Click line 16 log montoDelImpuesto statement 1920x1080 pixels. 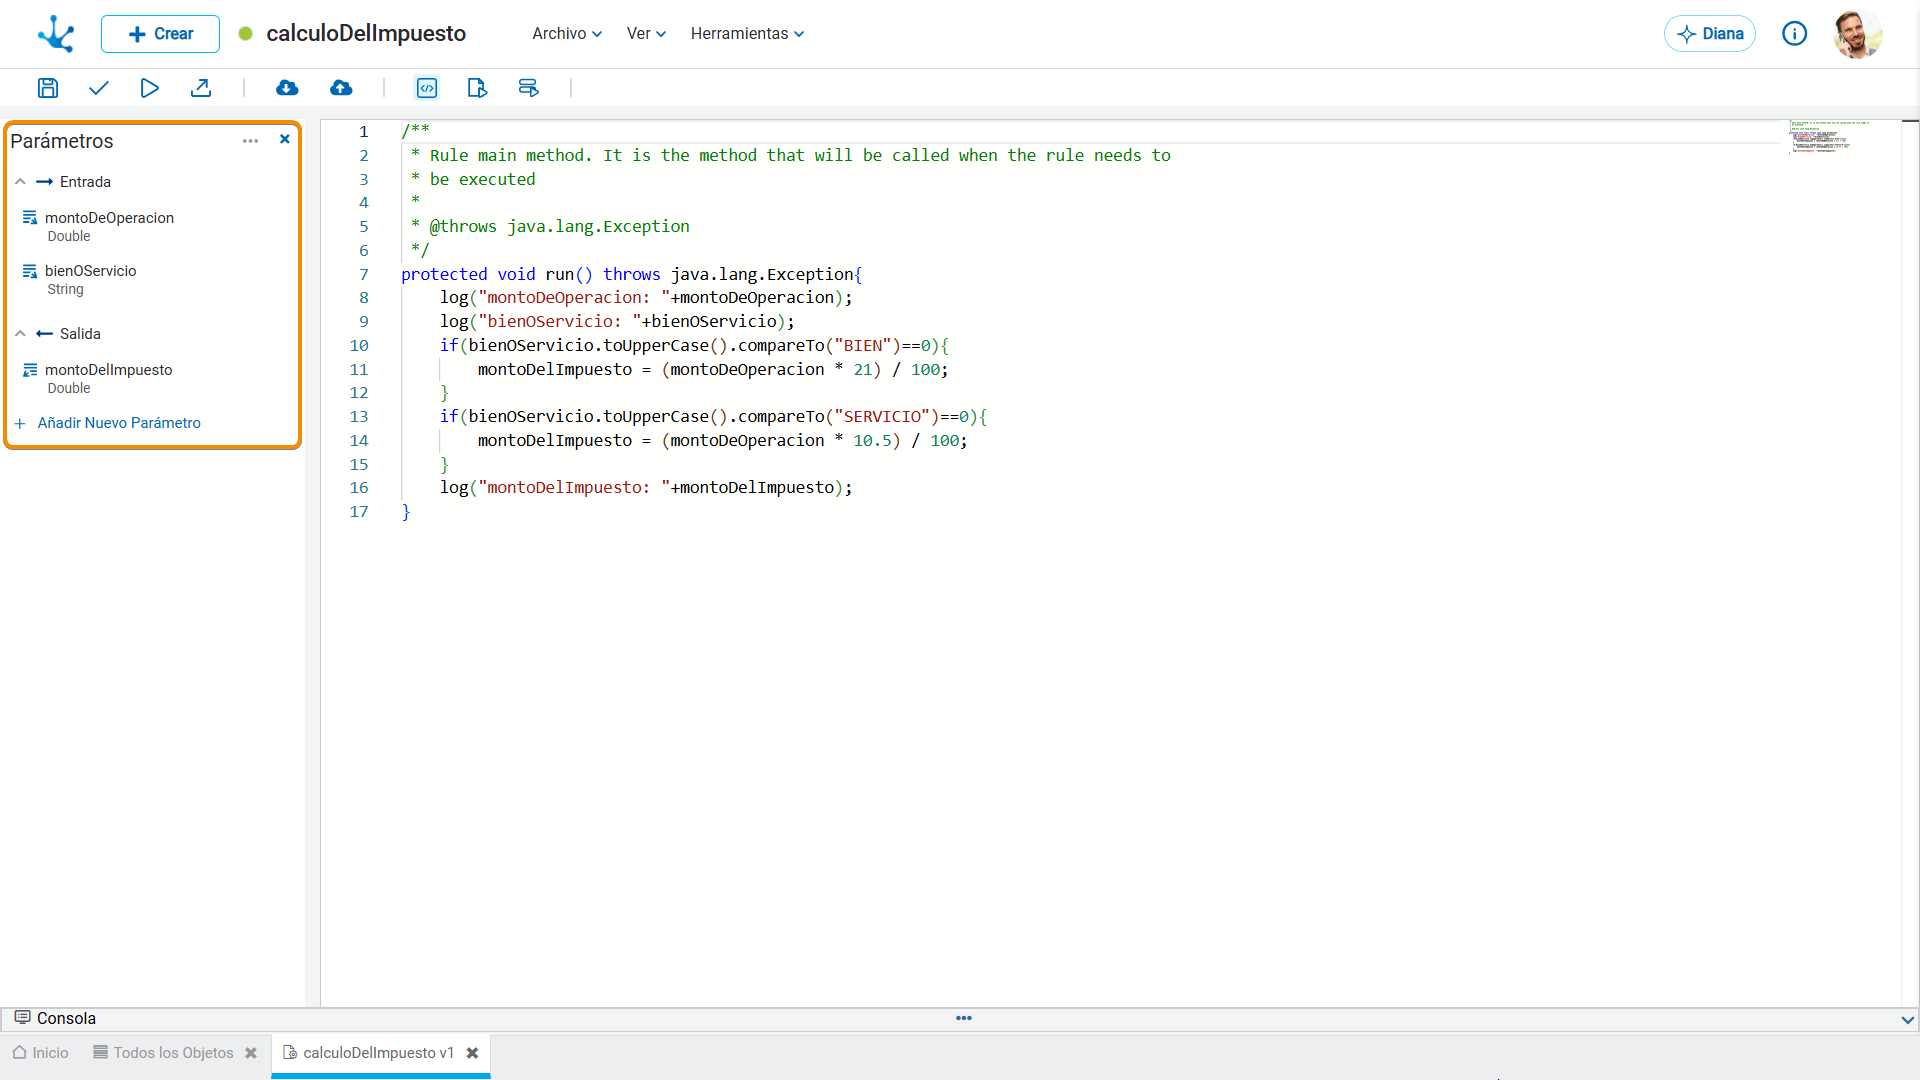[646, 488]
